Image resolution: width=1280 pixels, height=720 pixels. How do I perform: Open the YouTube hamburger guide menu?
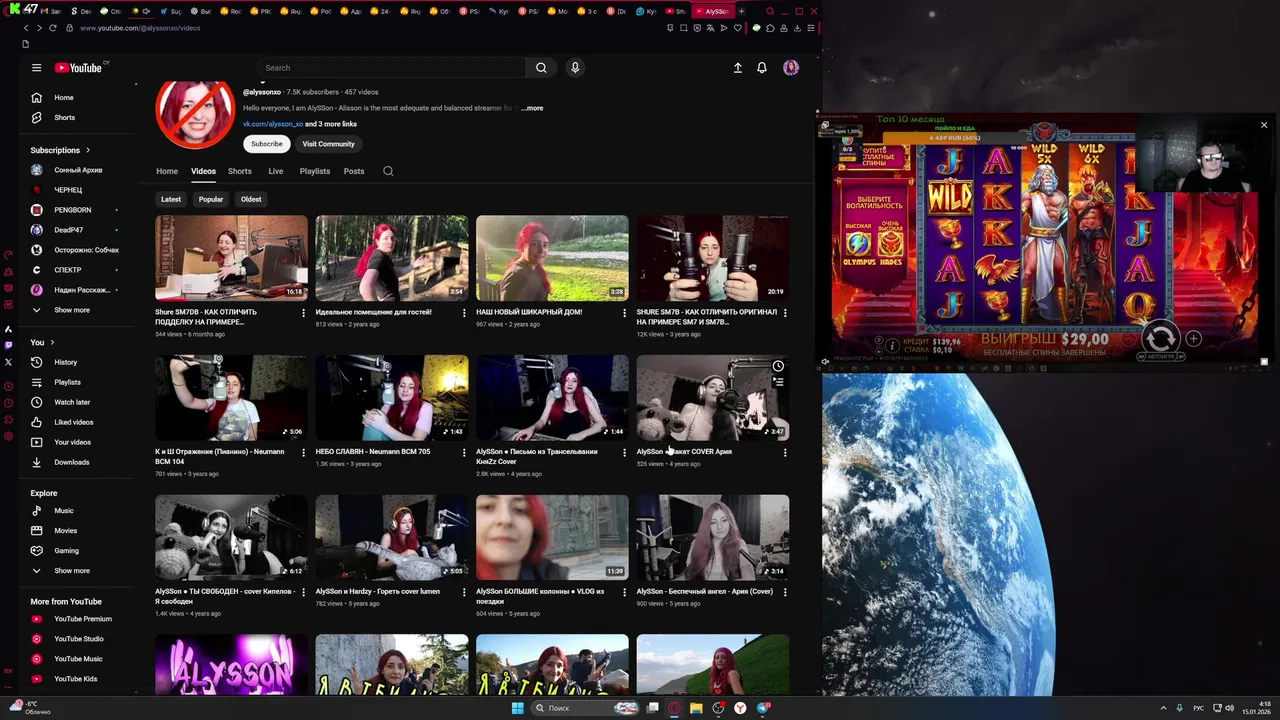pos(36,68)
